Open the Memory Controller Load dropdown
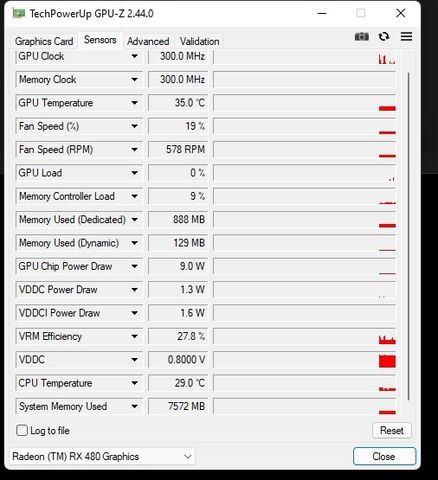The height and width of the screenshot is (480, 438). (135, 196)
